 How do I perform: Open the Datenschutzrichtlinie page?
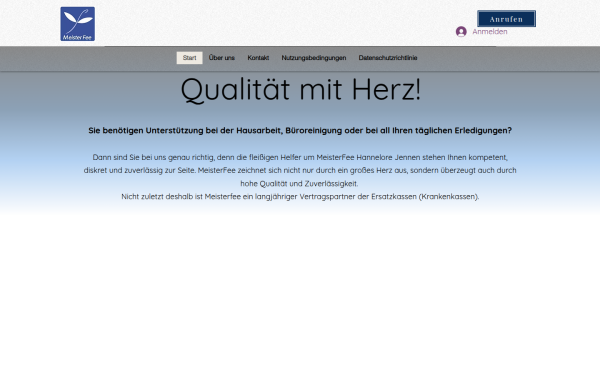[x=388, y=58]
